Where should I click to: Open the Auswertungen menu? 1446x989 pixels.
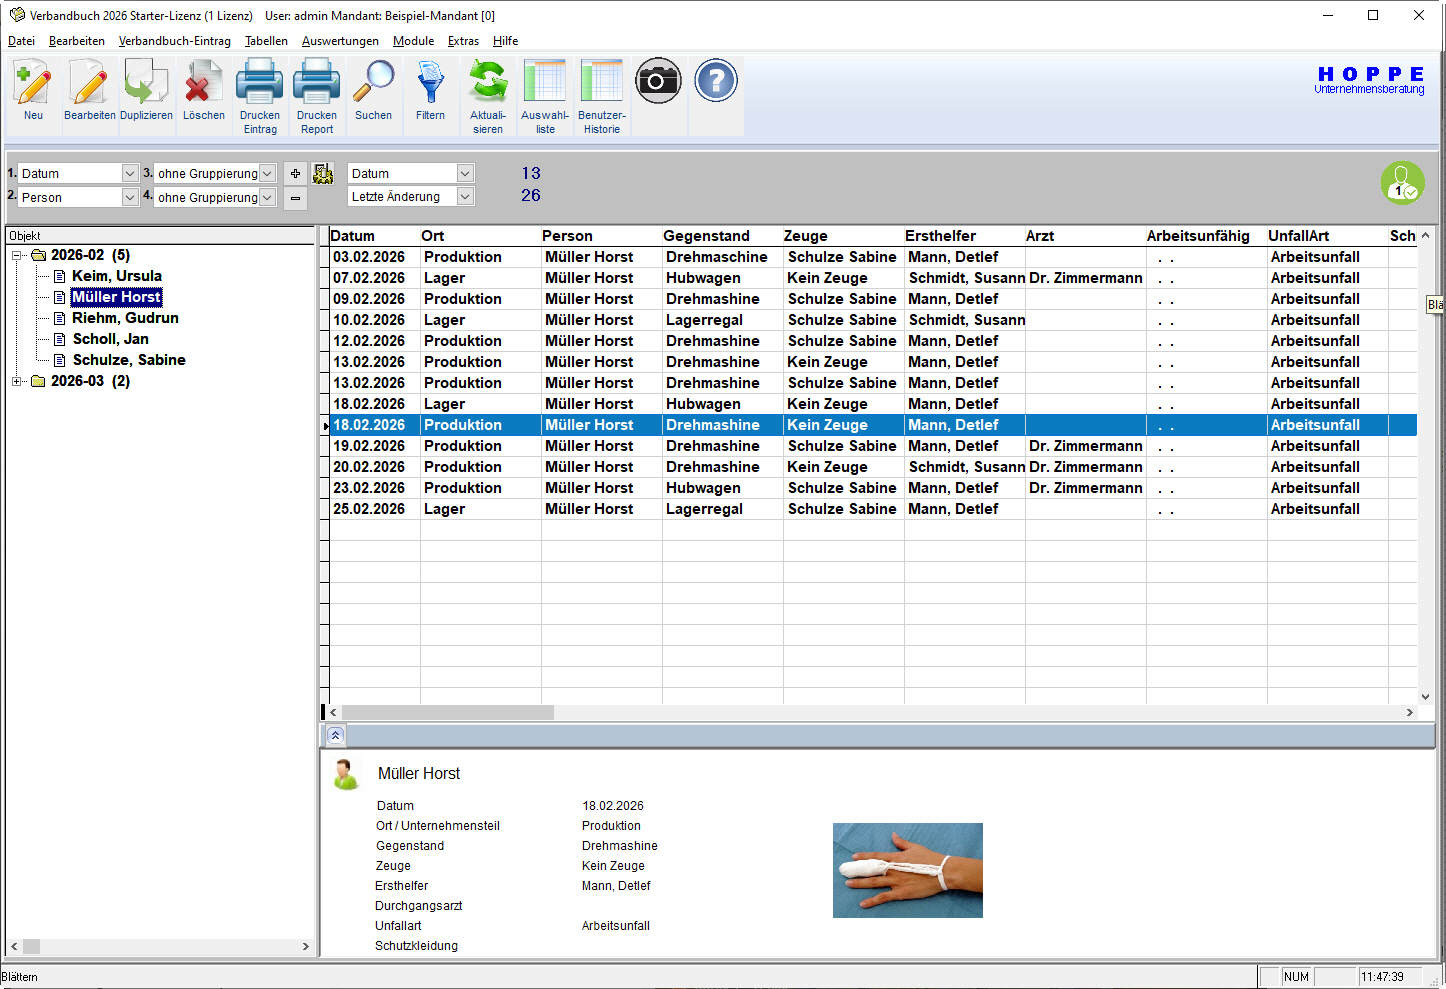coord(340,41)
